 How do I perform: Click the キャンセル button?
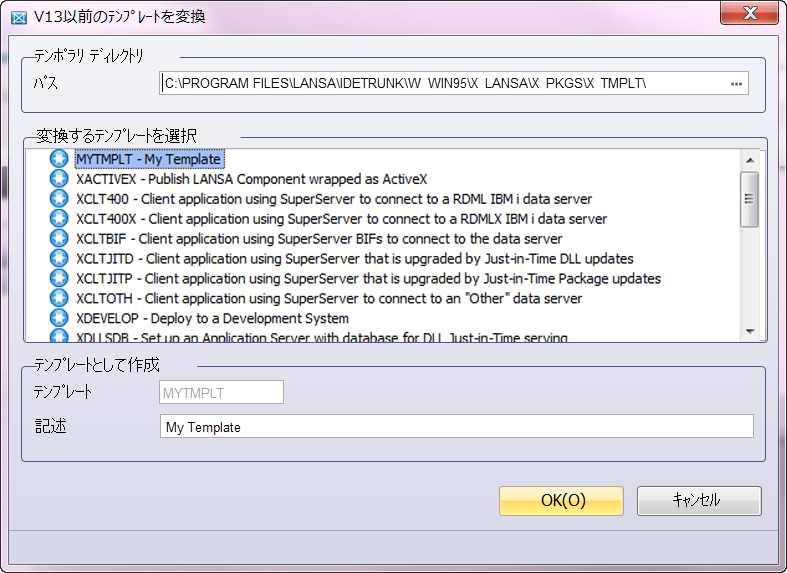(699, 500)
